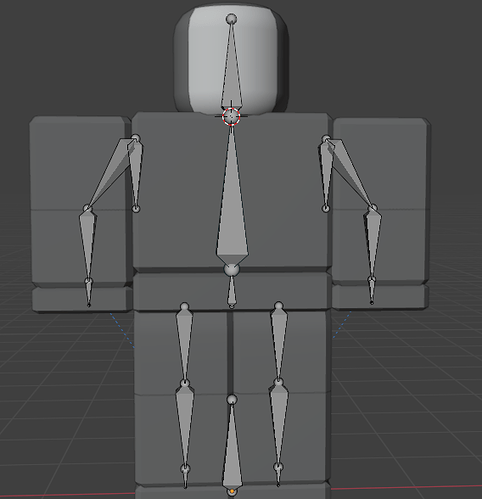This screenshot has width=482, height=499.
Task: Click the elbow joint sphere of the left arm
Action: (x=87, y=209)
